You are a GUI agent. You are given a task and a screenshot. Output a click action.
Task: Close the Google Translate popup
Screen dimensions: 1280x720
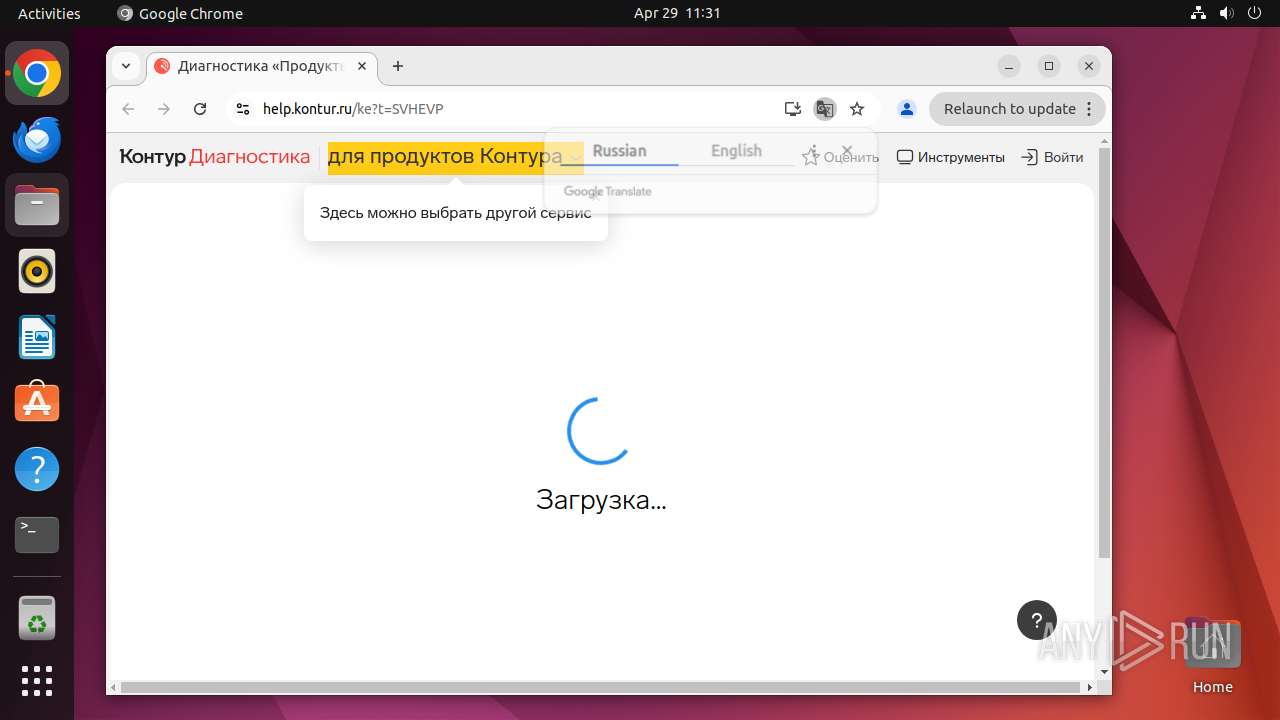847,151
